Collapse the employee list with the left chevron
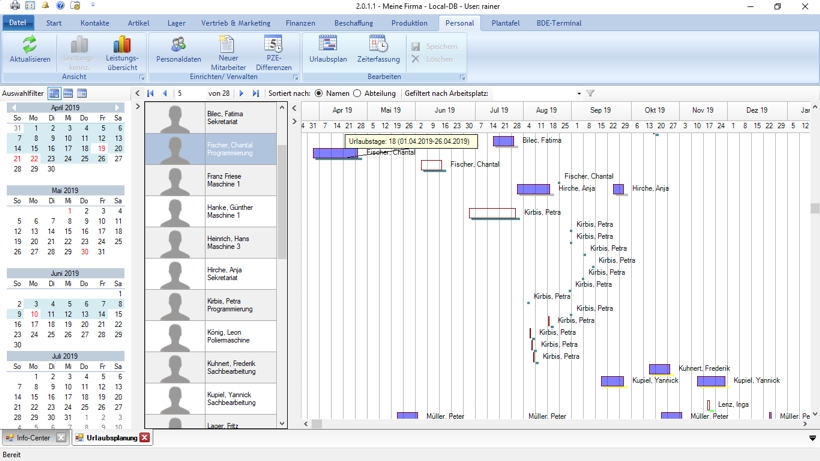Image resolution: width=820 pixels, height=461 pixels. click(x=137, y=94)
